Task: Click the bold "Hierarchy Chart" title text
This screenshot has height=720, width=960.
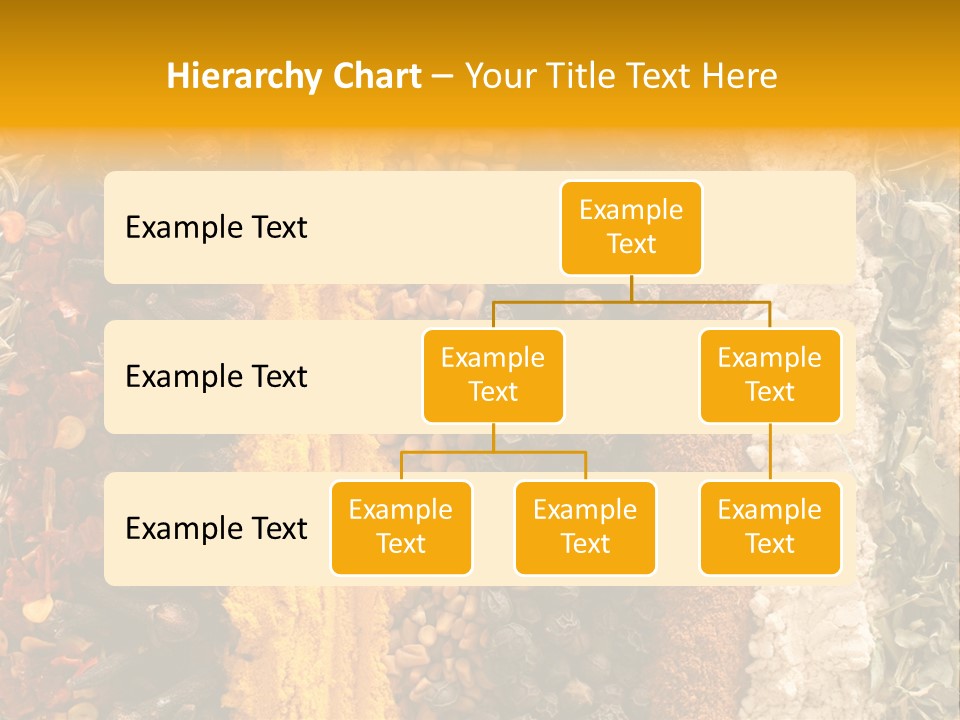Action: point(294,76)
